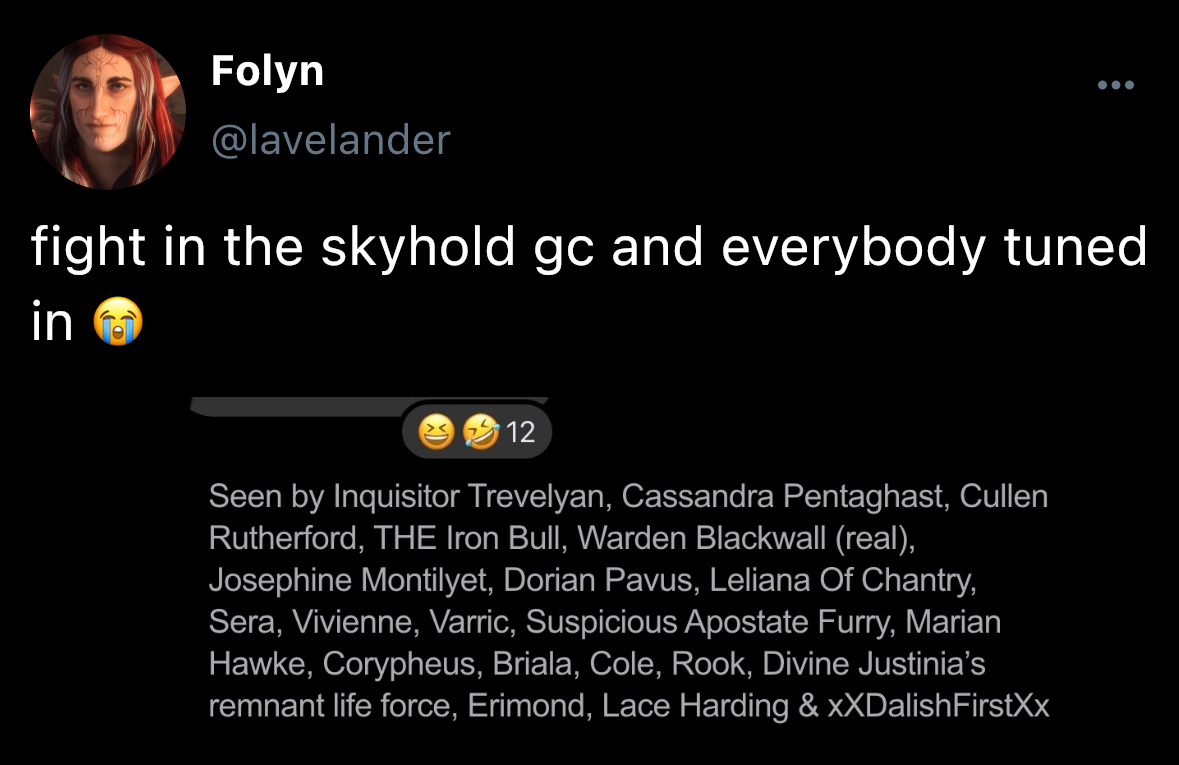The height and width of the screenshot is (765, 1179).
Task: Click 'THE Iron Bull' in seen list
Action: (465, 538)
